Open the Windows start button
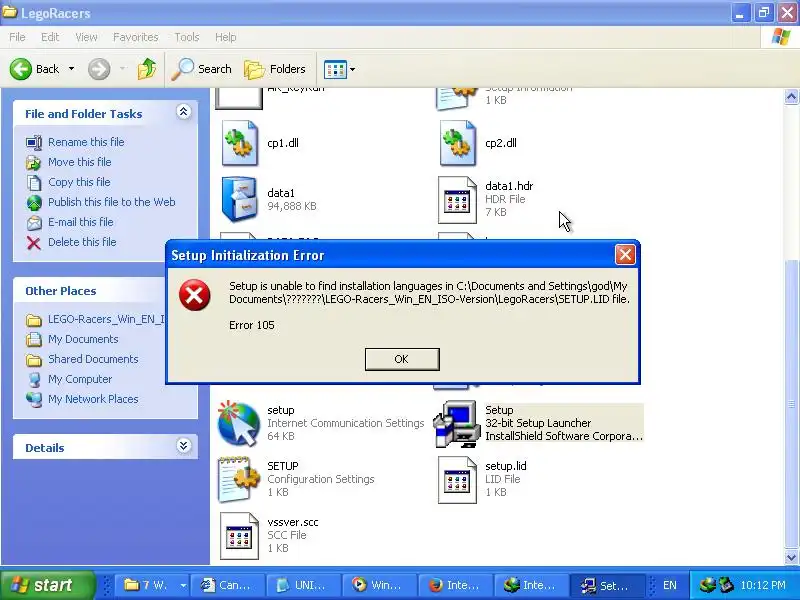The image size is (800, 600). click(x=47, y=585)
